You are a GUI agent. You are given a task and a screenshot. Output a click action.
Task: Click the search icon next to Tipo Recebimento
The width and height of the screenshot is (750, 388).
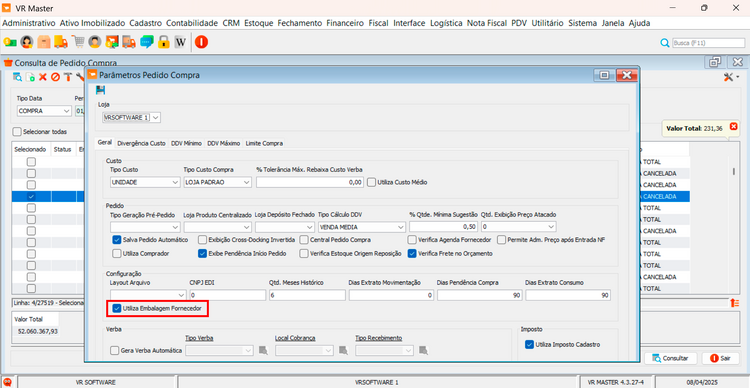pyautogui.click(x=423, y=351)
